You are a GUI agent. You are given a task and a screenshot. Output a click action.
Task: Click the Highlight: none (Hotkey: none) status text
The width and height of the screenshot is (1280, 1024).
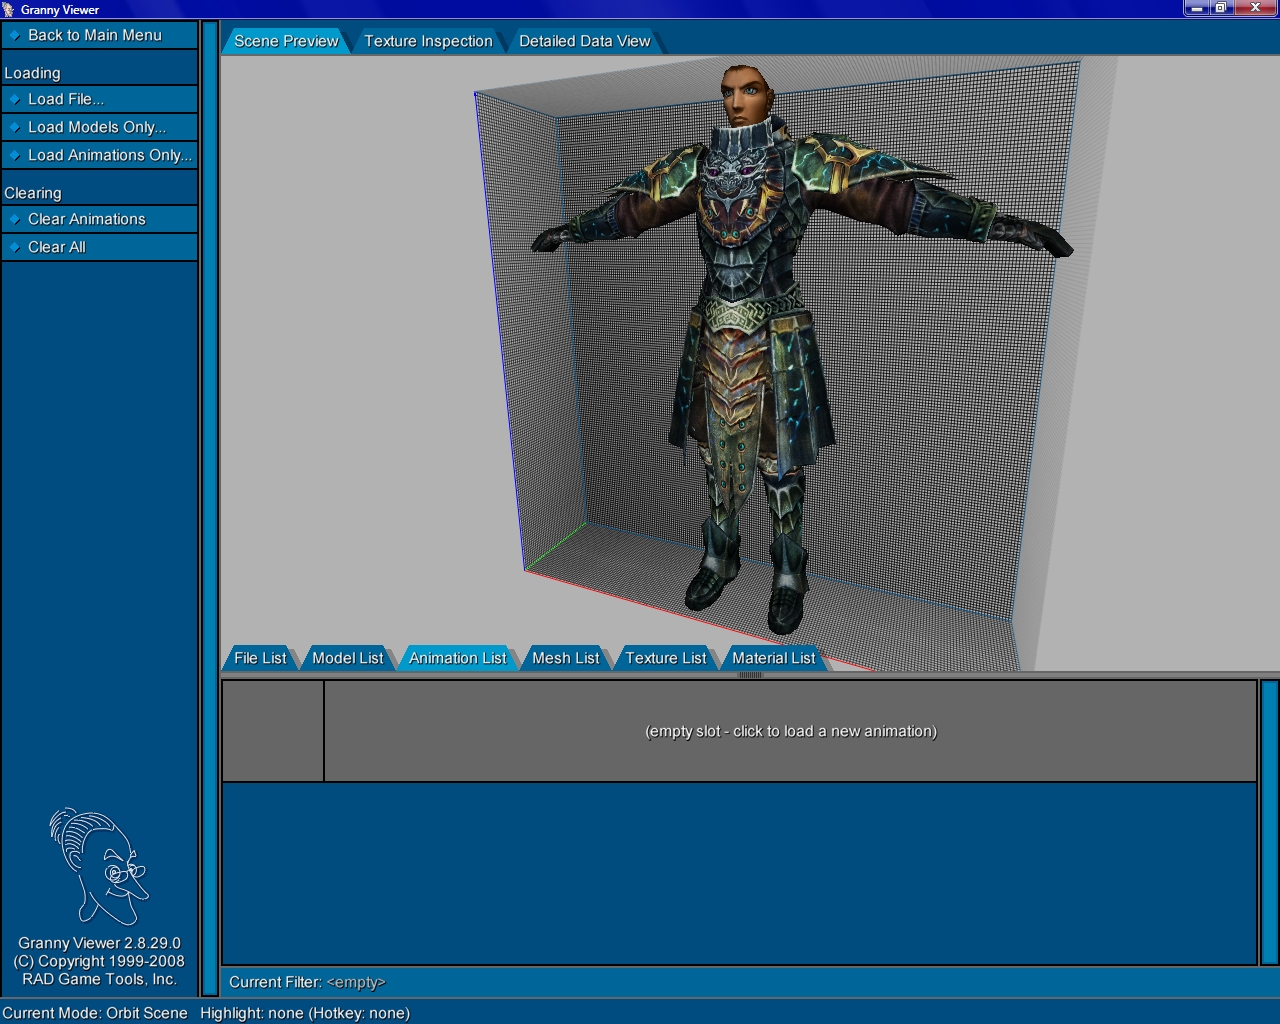(x=305, y=1013)
